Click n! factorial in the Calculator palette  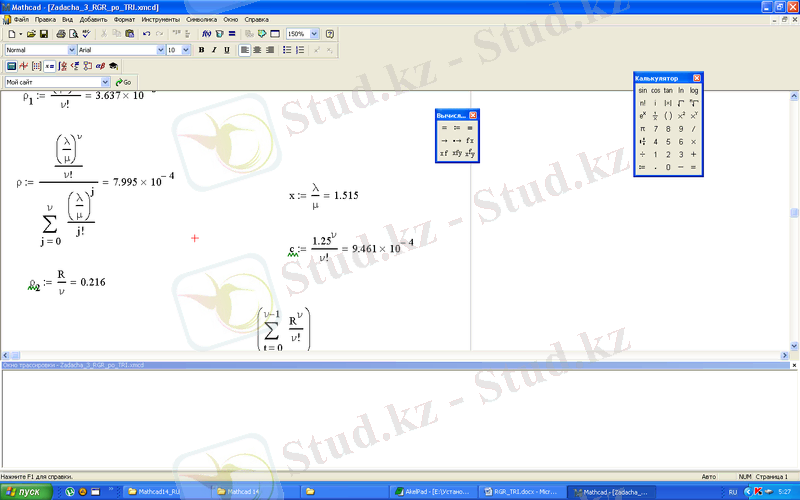642,103
